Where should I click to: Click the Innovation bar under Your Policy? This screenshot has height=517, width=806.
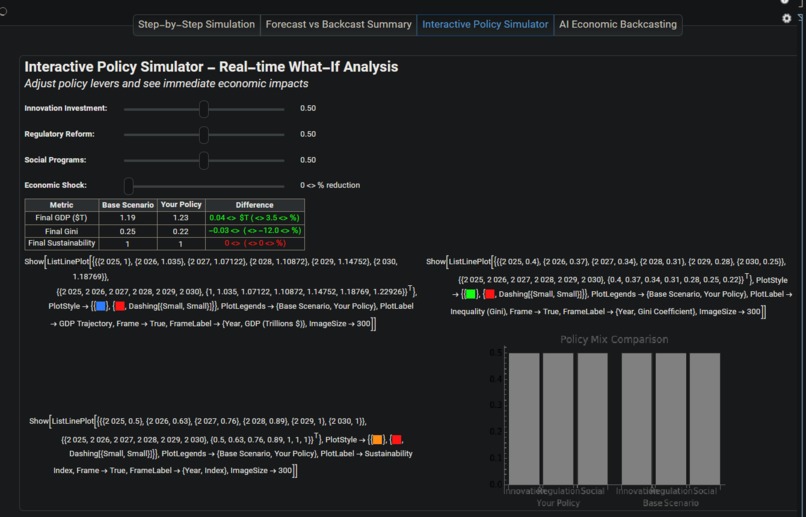pos(524,418)
